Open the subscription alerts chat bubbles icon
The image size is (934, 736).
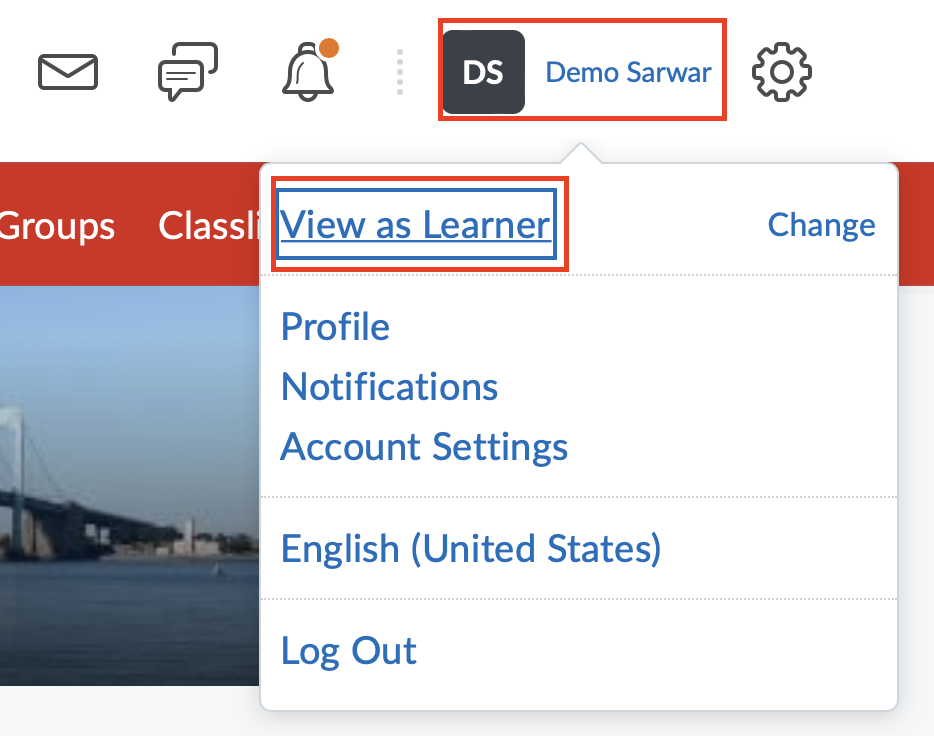[188, 71]
